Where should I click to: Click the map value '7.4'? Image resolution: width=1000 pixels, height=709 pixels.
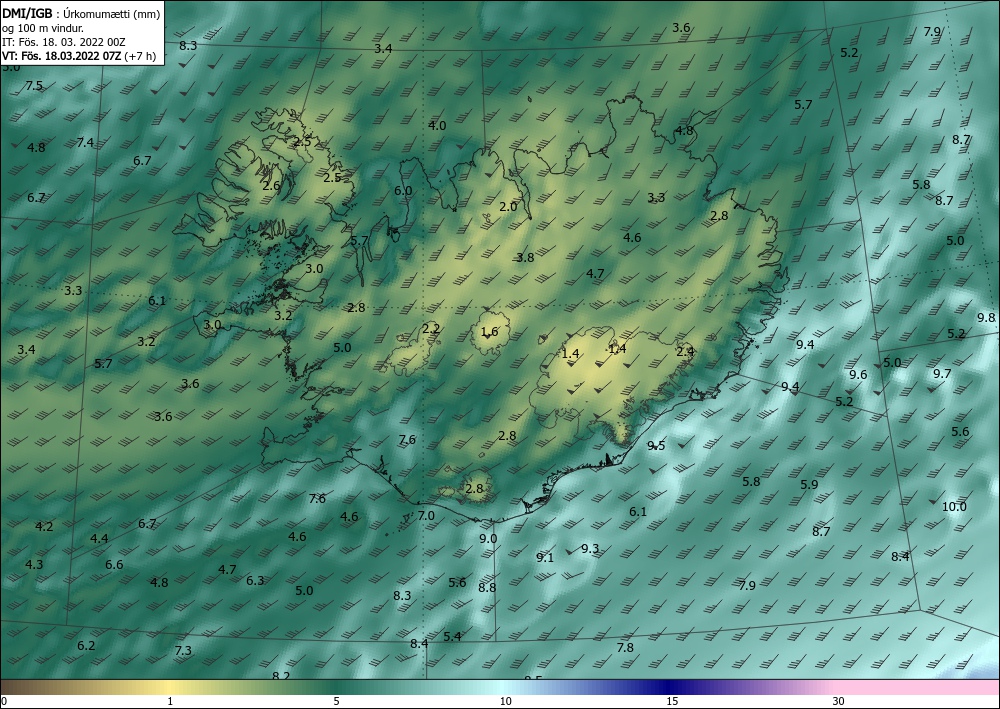[85, 142]
